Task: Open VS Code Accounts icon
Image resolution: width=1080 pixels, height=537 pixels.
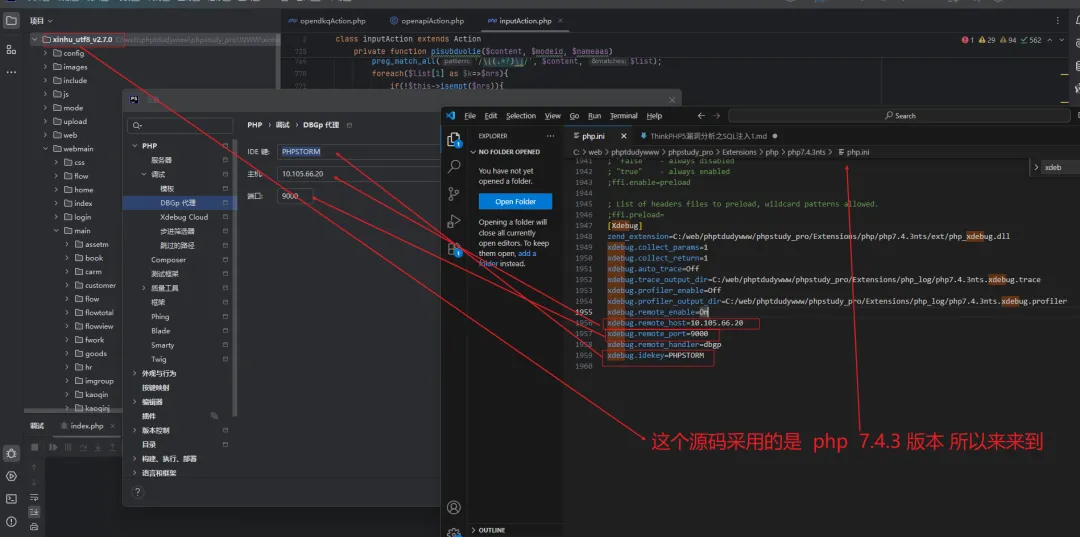Action: click(x=454, y=507)
